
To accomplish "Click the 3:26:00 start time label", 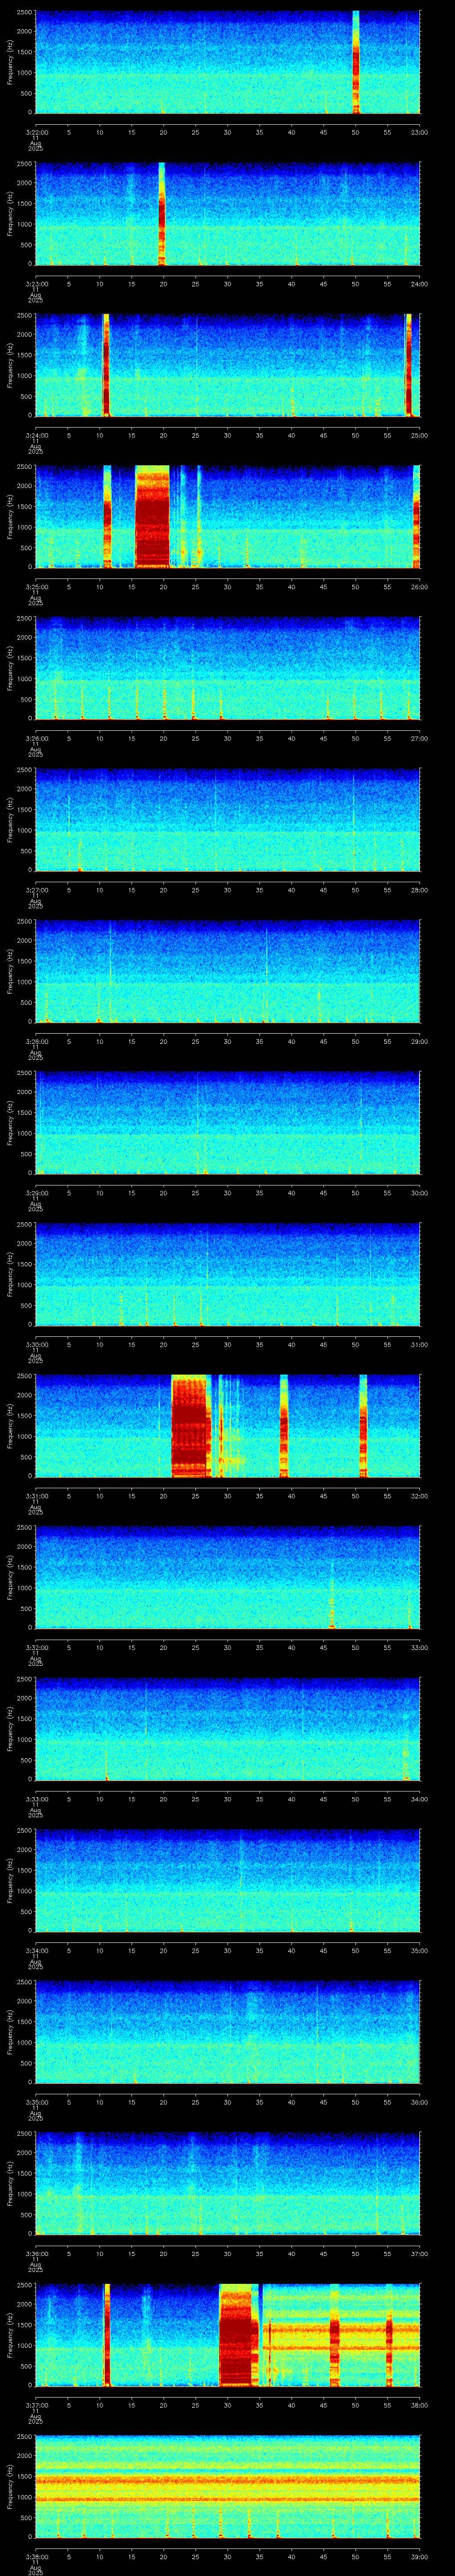I will tap(36, 739).
